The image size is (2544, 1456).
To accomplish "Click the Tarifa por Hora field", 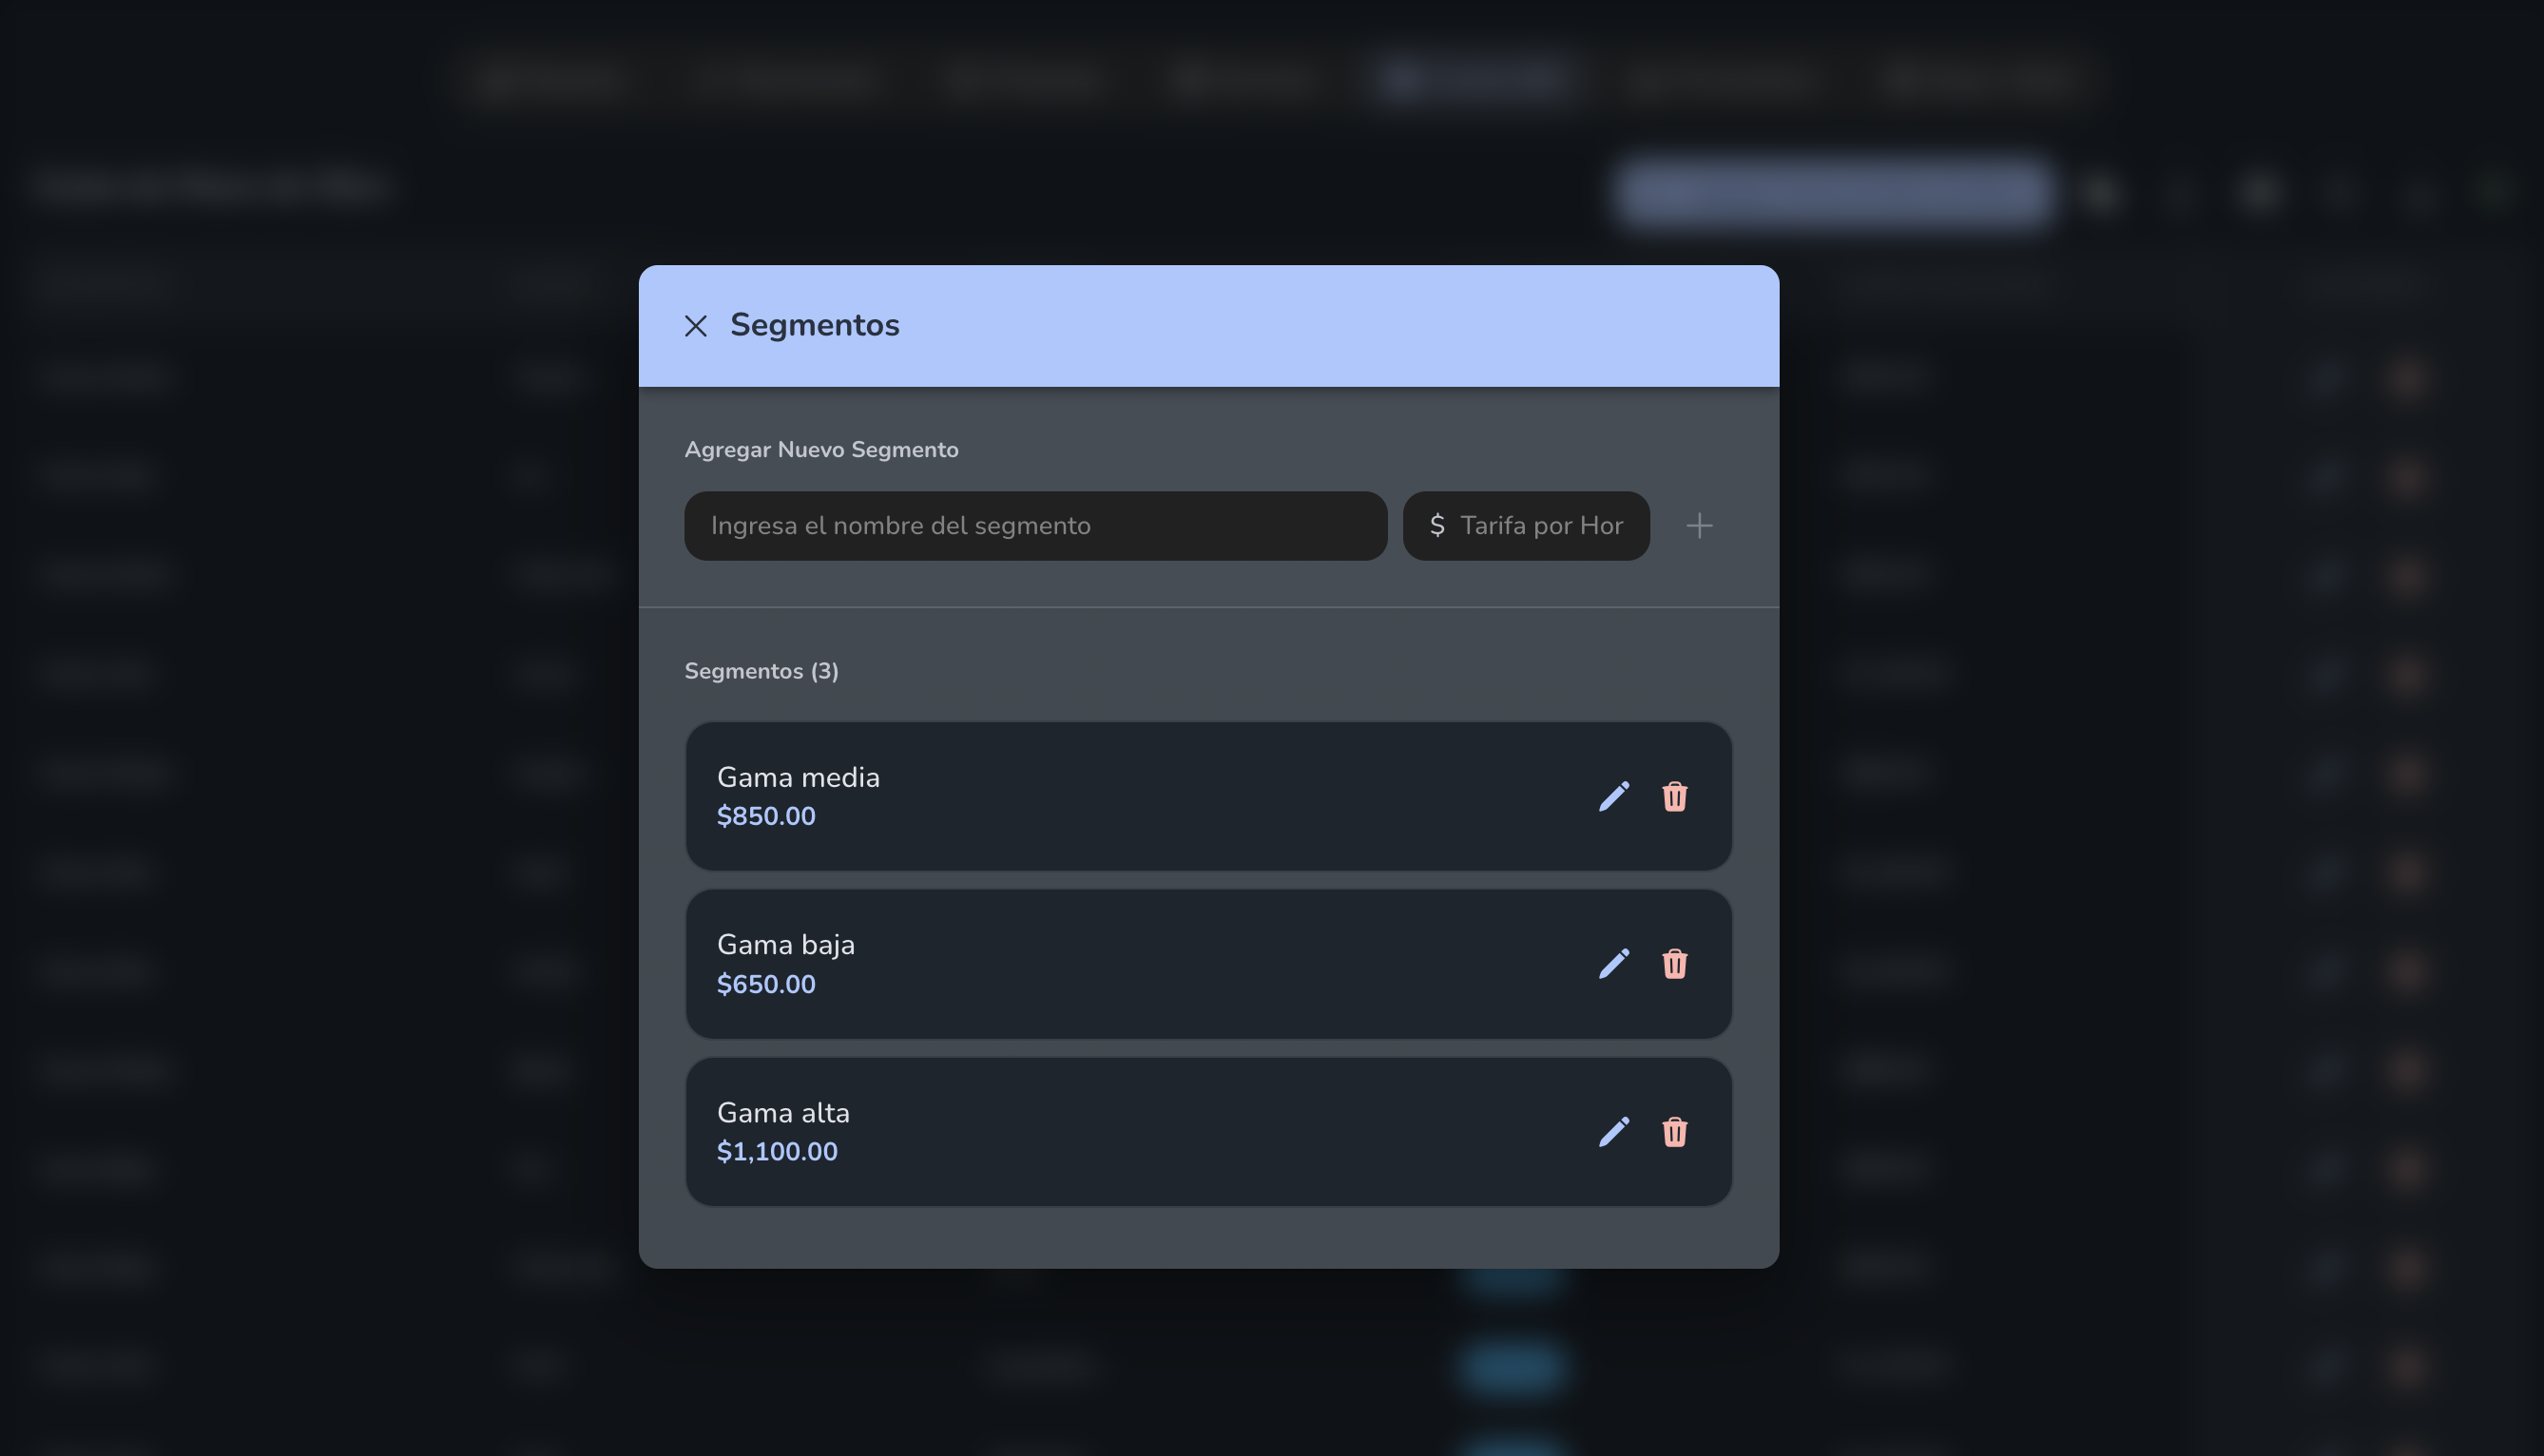I will point(1526,526).
